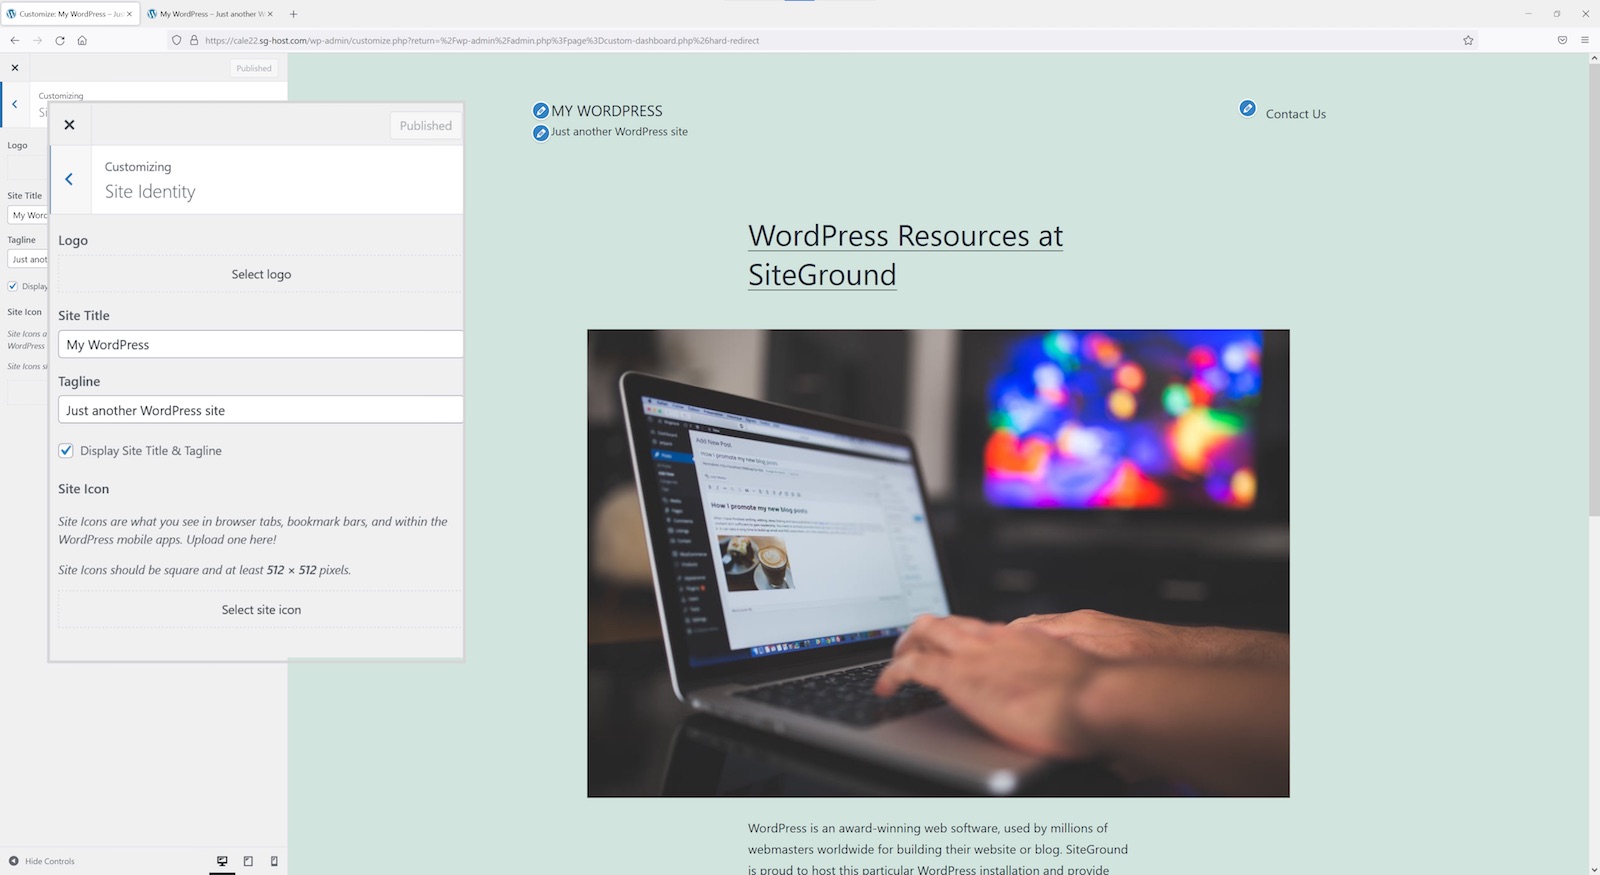Click the preview tagline Just another WordPress site
Image resolution: width=1600 pixels, height=875 pixels.
point(619,132)
